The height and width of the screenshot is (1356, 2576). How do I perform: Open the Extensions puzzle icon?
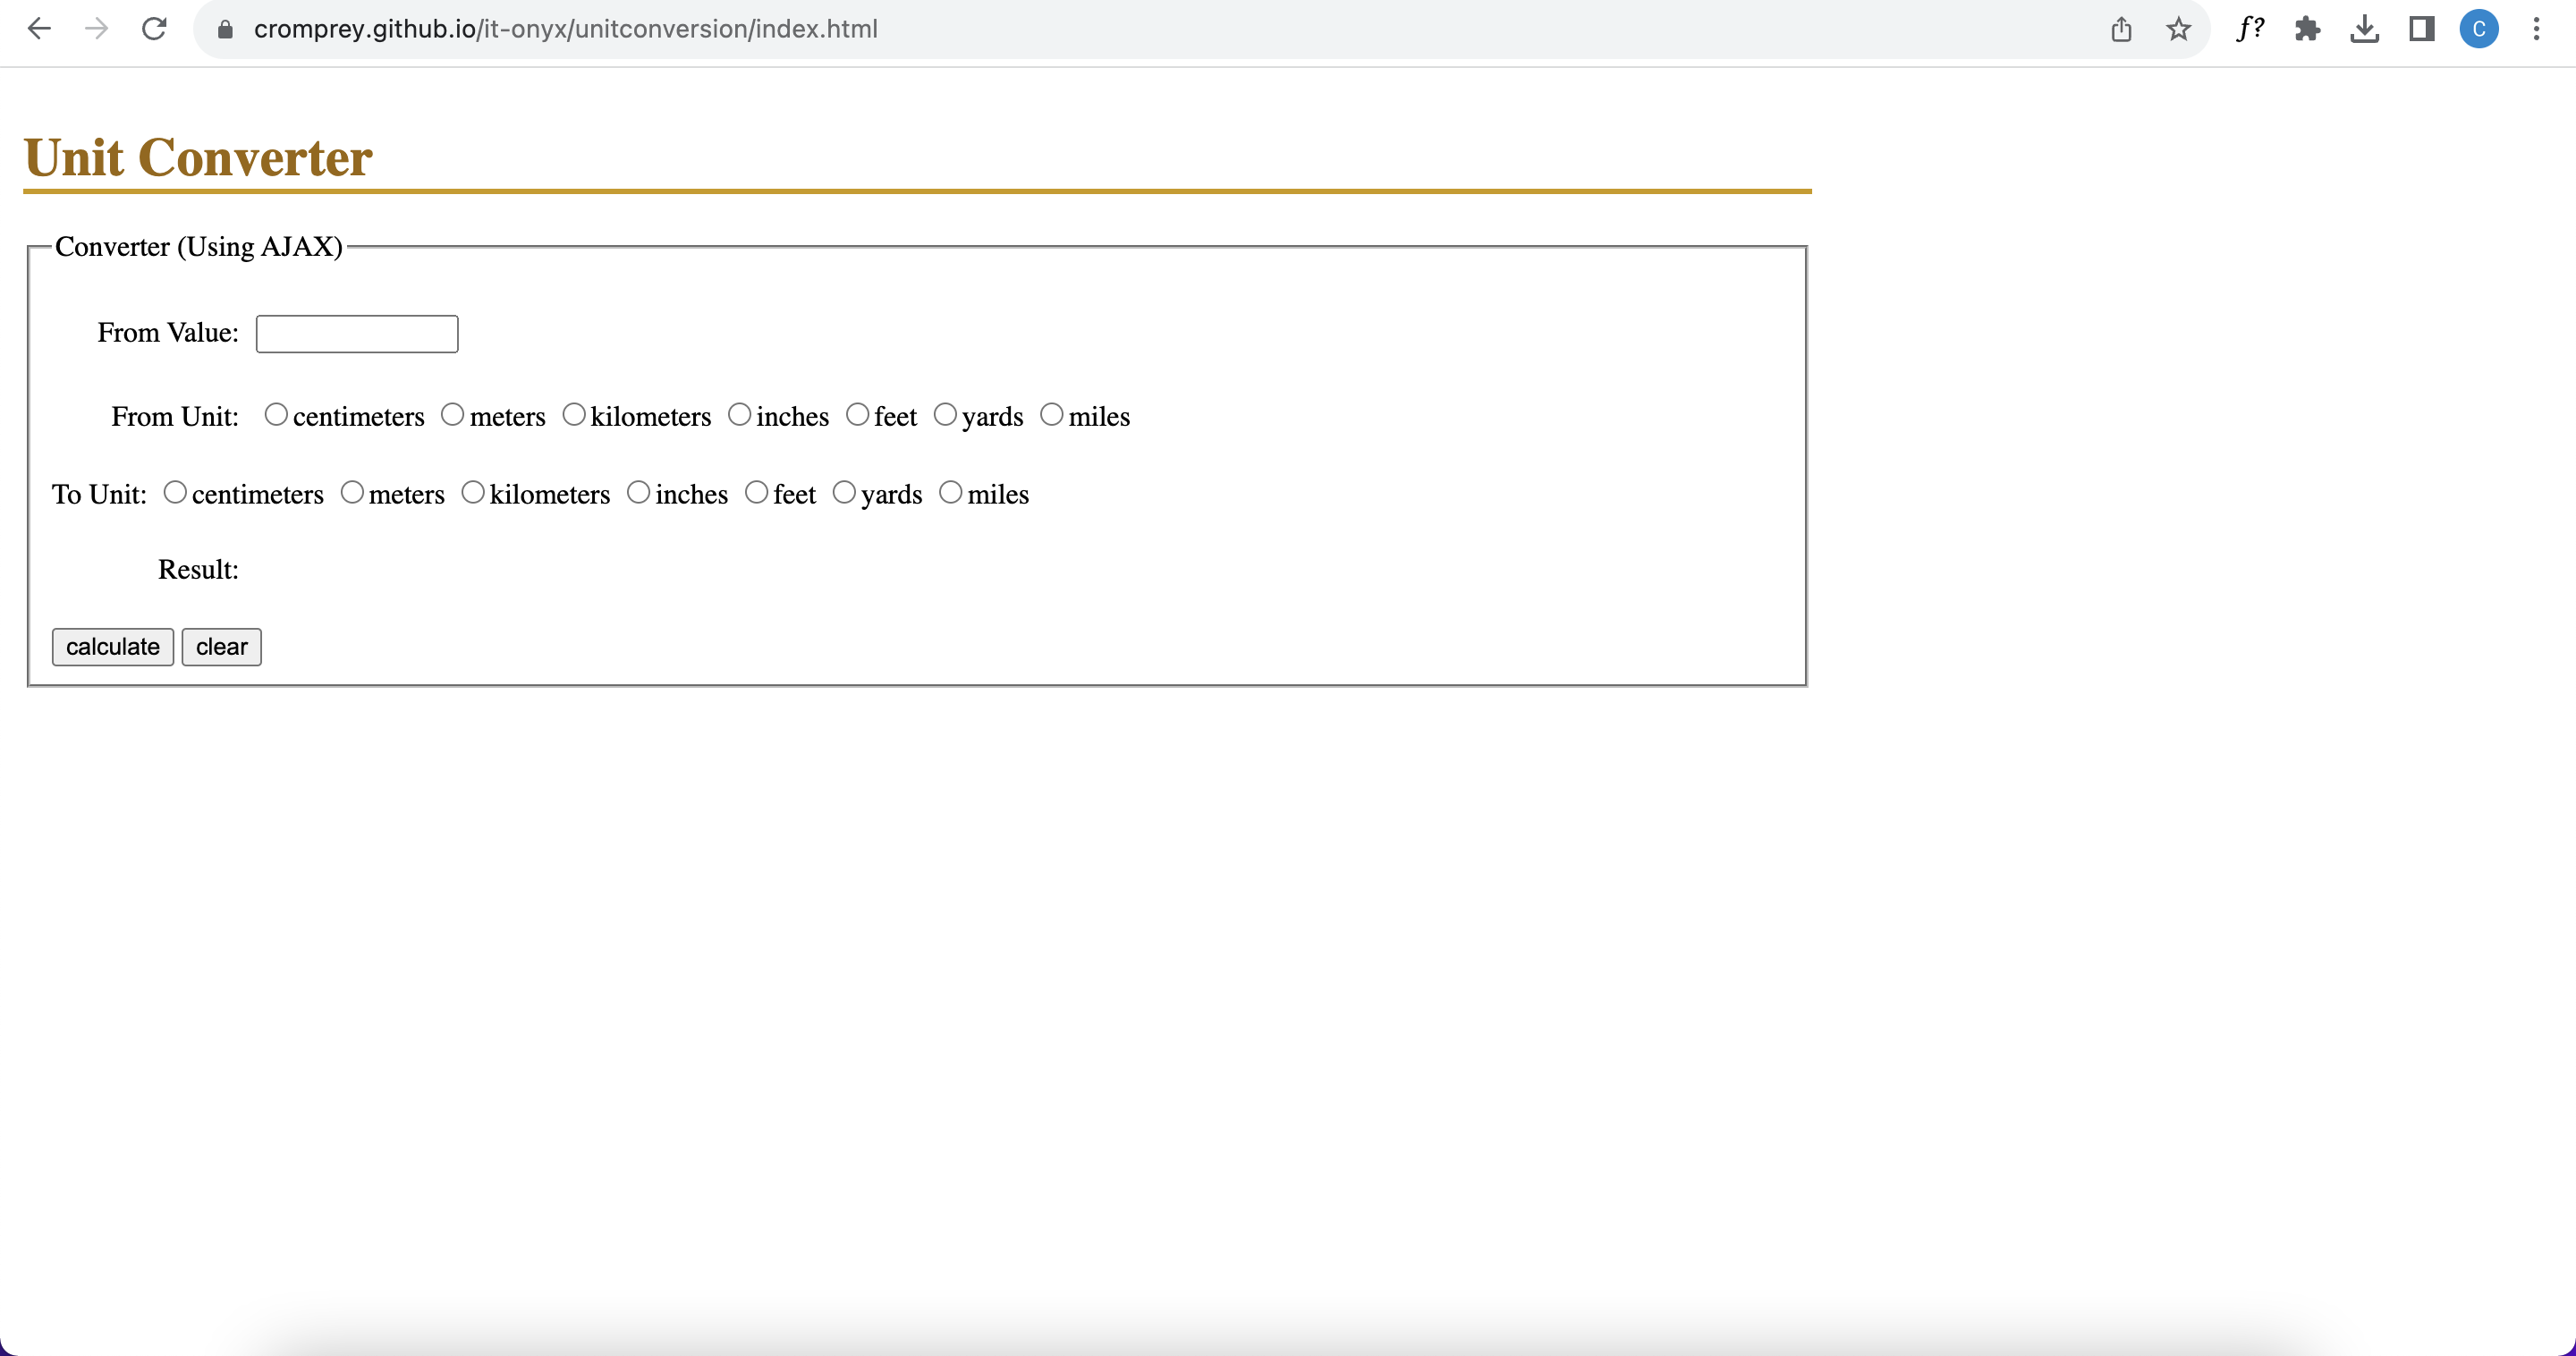pyautogui.click(x=2307, y=29)
